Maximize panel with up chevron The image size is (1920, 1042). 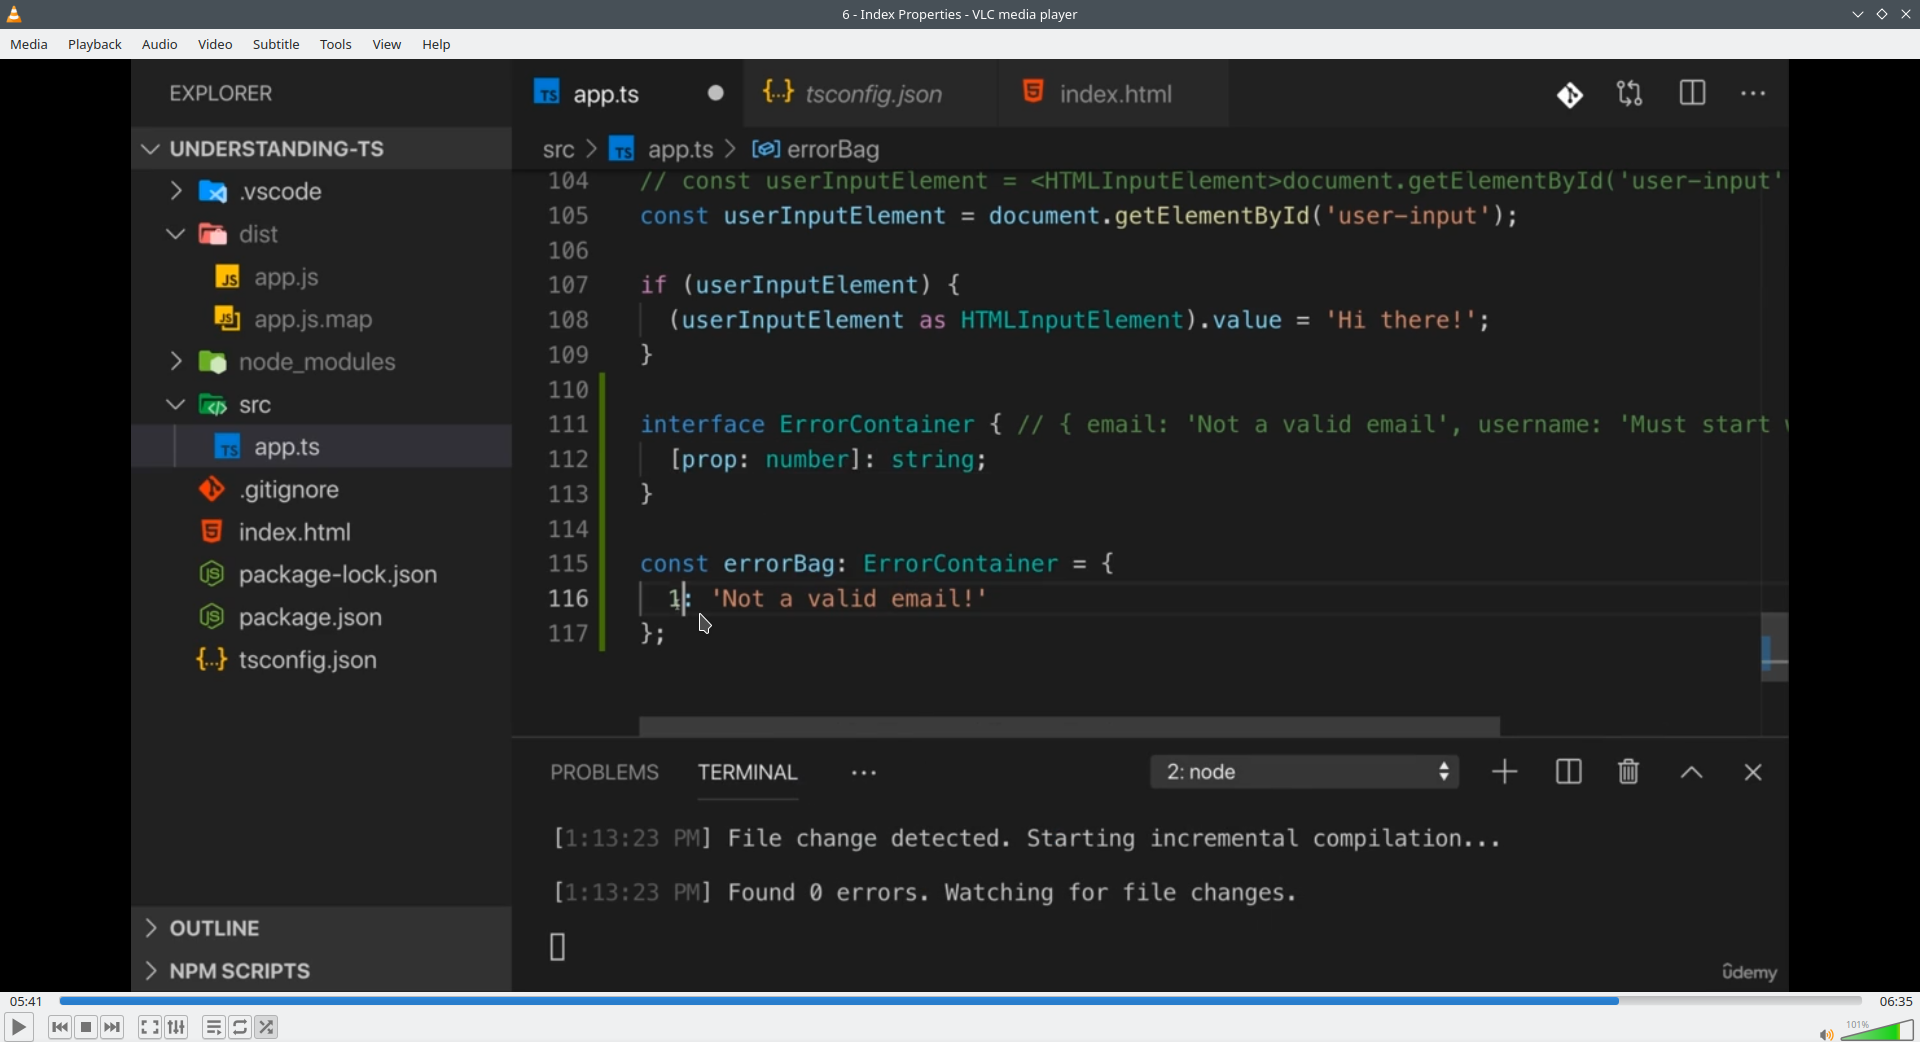pyautogui.click(x=1691, y=773)
